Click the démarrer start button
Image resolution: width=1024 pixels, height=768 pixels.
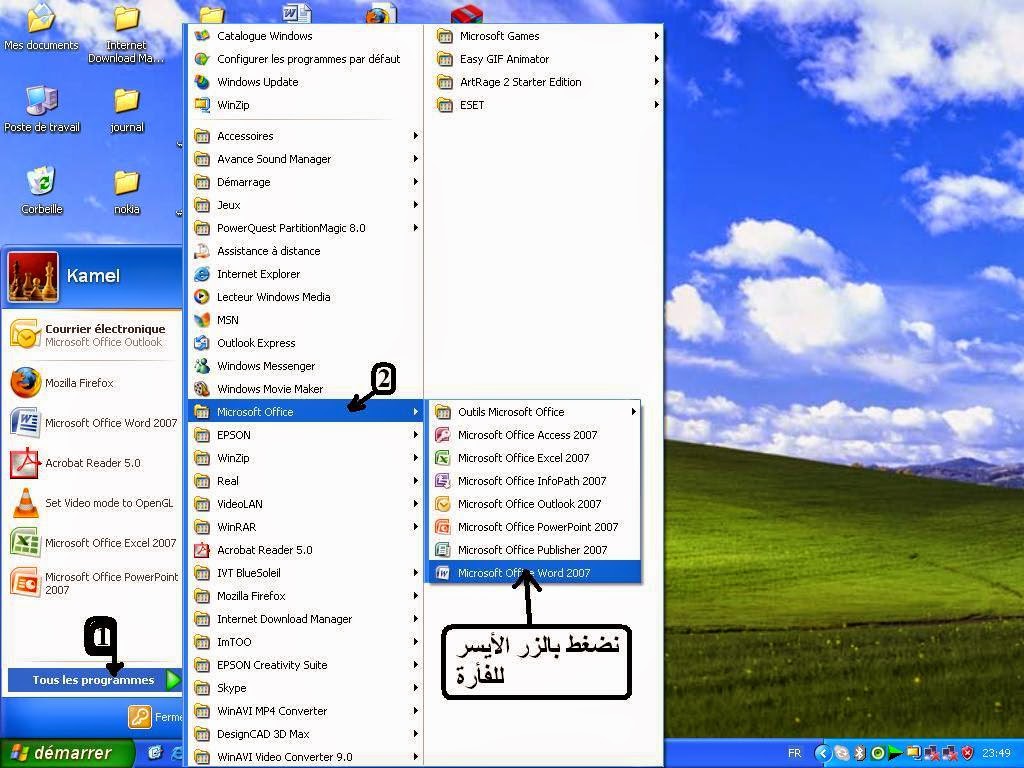pyautogui.click(x=65, y=753)
